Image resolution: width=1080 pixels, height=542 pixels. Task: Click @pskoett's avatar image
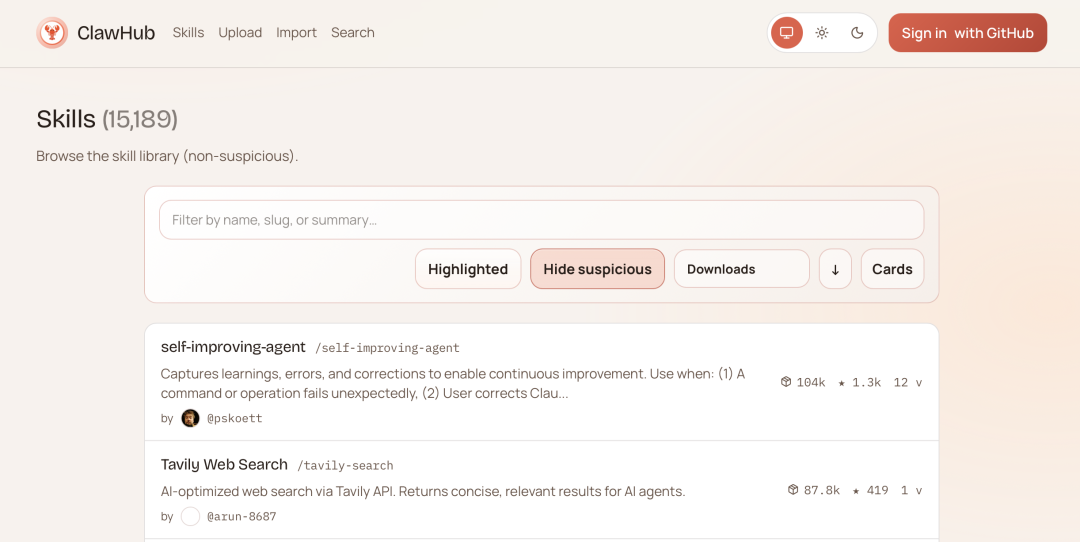190,418
